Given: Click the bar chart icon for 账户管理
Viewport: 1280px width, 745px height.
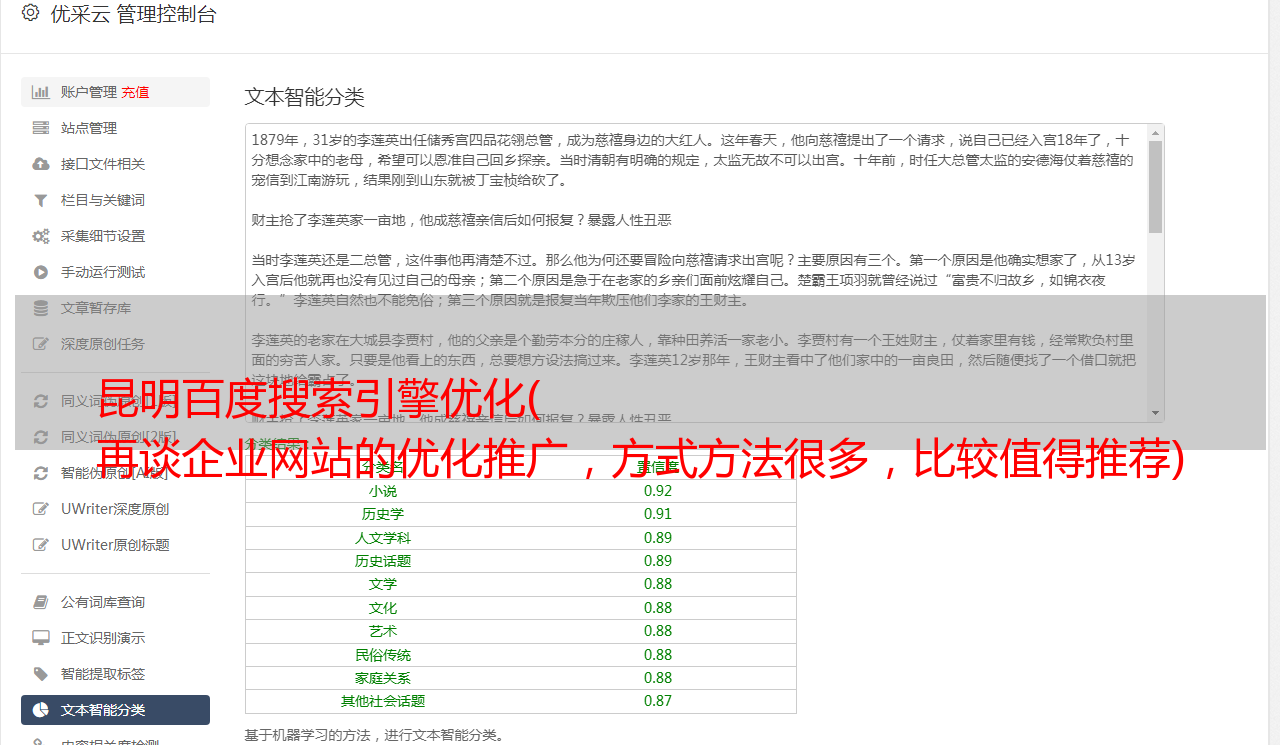Looking at the screenshot, I should (41, 92).
